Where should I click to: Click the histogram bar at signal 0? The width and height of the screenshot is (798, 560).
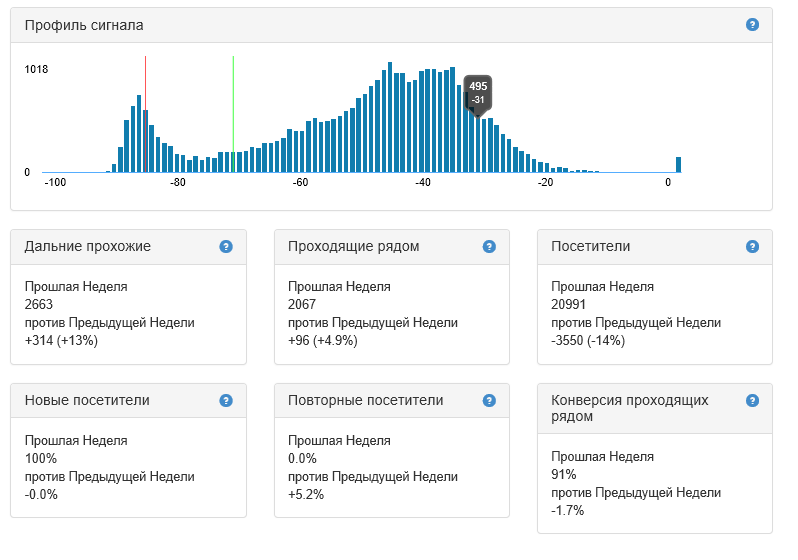point(678,165)
